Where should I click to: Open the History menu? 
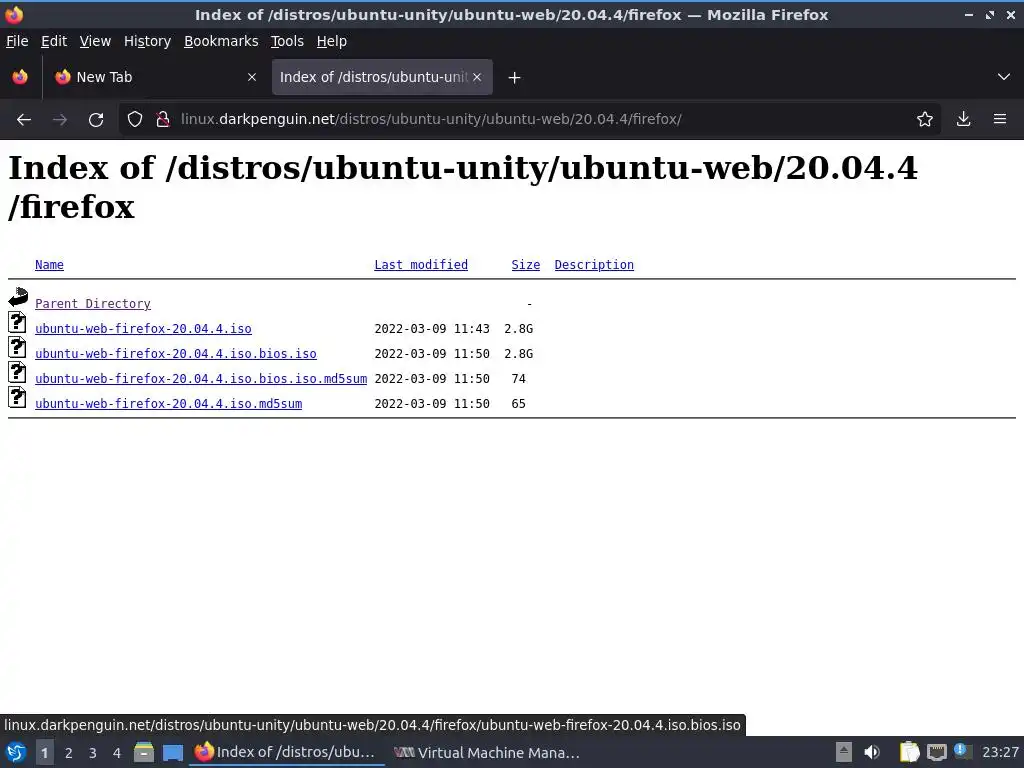point(148,41)
